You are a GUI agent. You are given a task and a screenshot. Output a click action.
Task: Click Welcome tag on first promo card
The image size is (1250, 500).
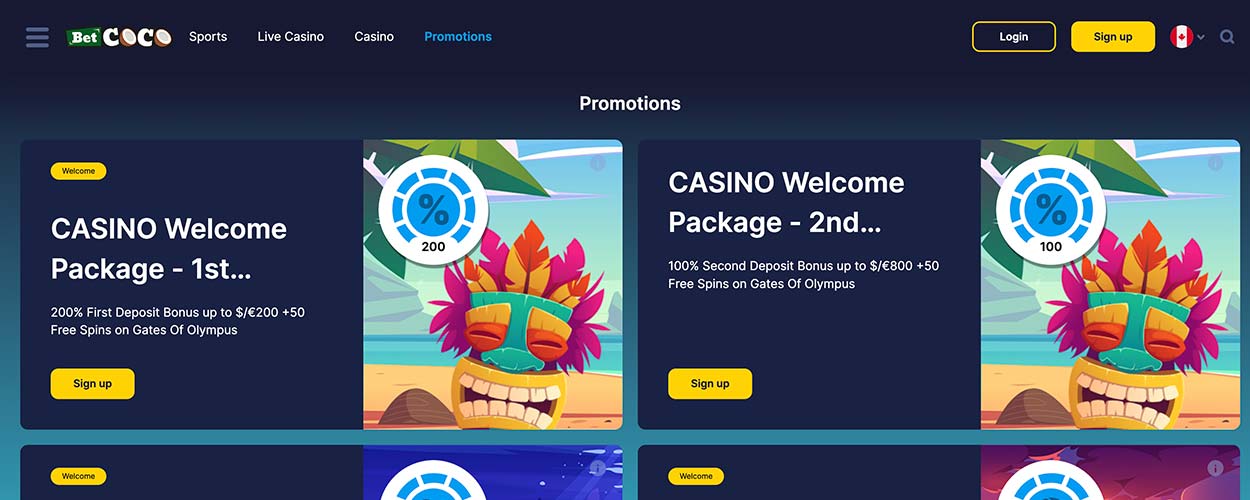(x=78, y=171)
